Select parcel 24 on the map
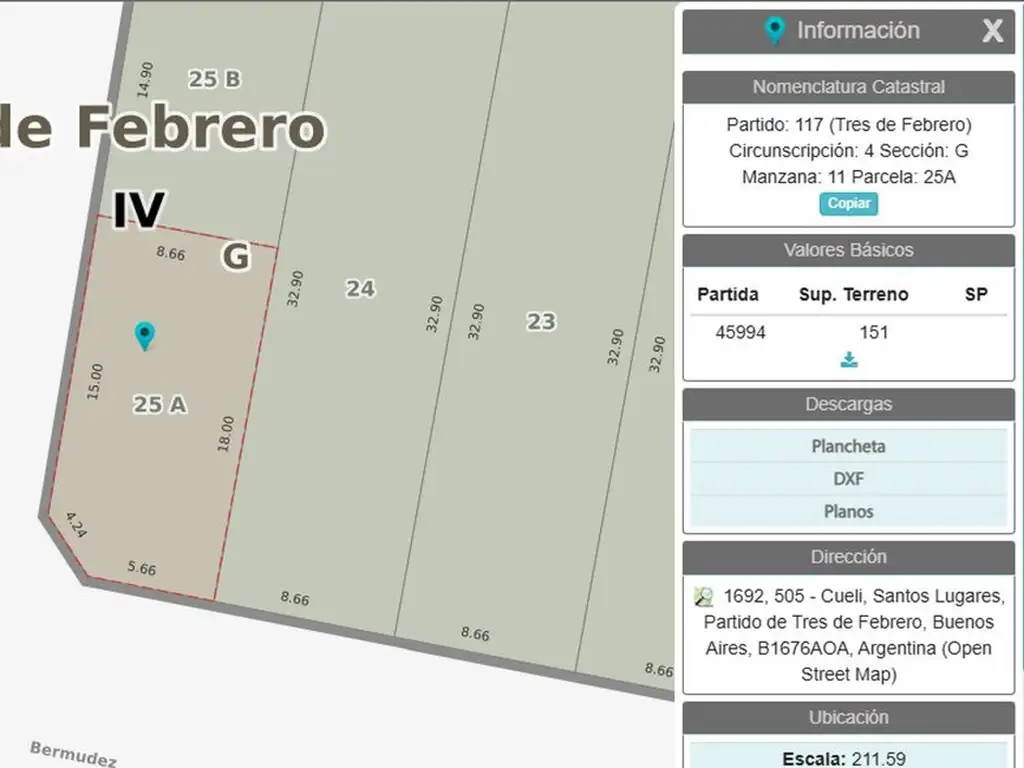The height and width of the screenshot is (768, 1024). [x=360, y=288]
